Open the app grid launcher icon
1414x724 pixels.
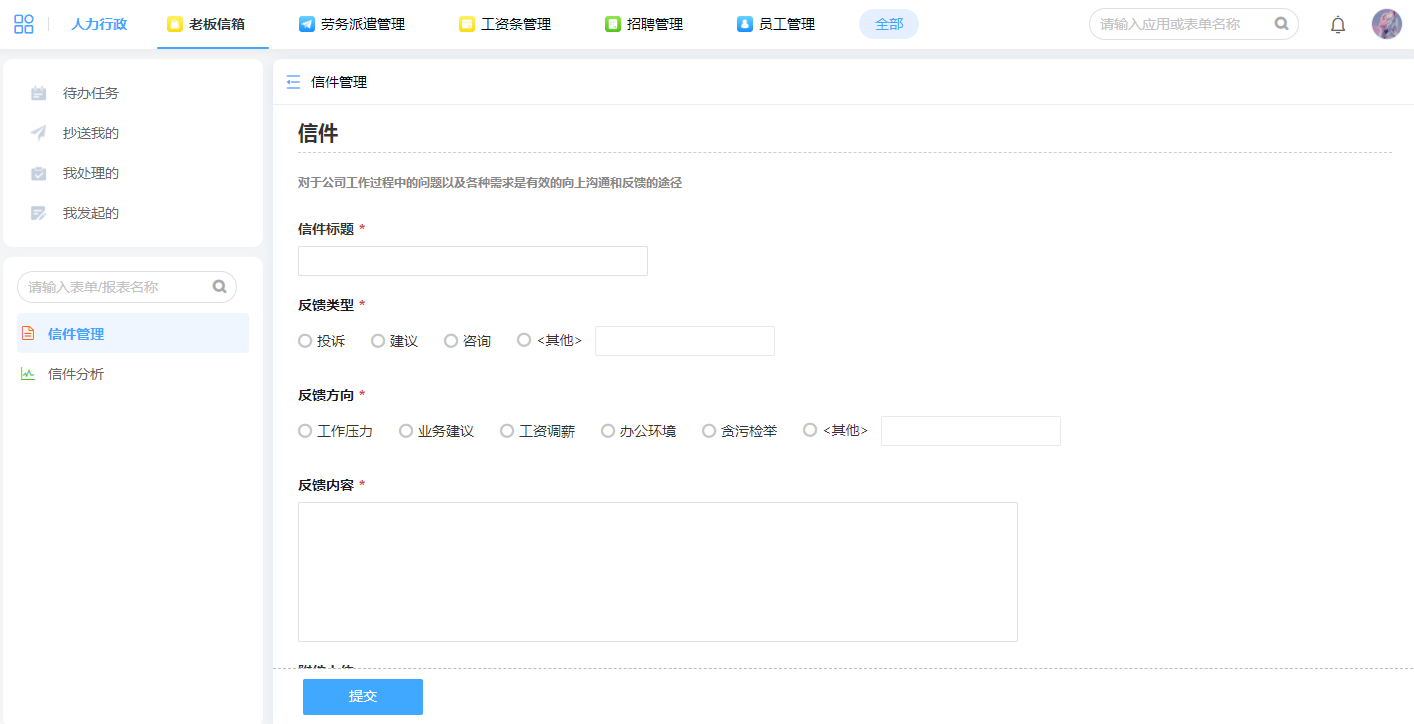pos(24,24)
